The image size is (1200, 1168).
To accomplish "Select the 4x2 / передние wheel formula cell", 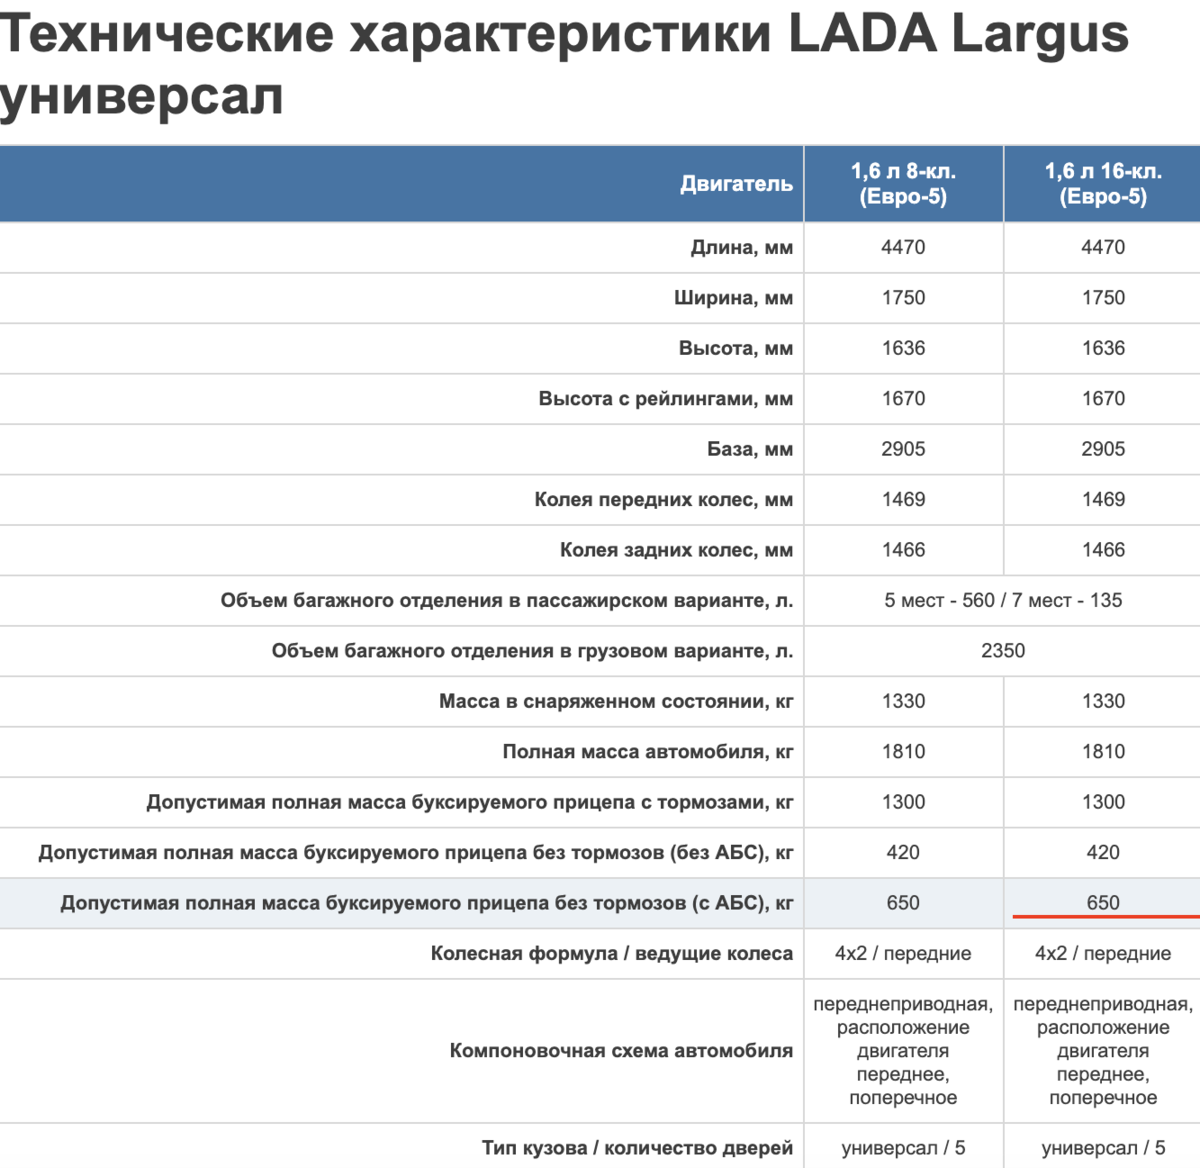I will point(903,953).
